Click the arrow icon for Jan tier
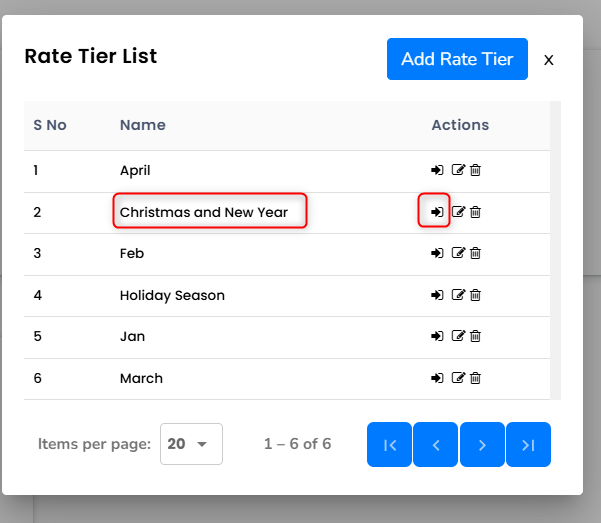 coord(437,337)
